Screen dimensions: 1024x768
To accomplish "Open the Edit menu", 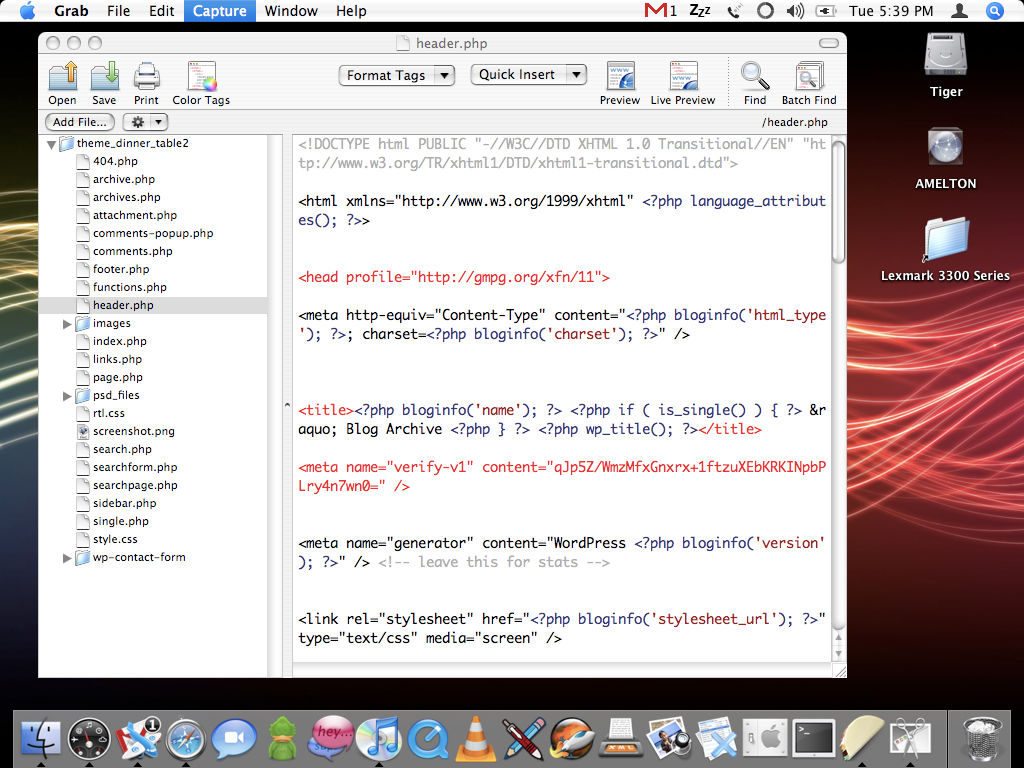I will [x=161, y=11].
